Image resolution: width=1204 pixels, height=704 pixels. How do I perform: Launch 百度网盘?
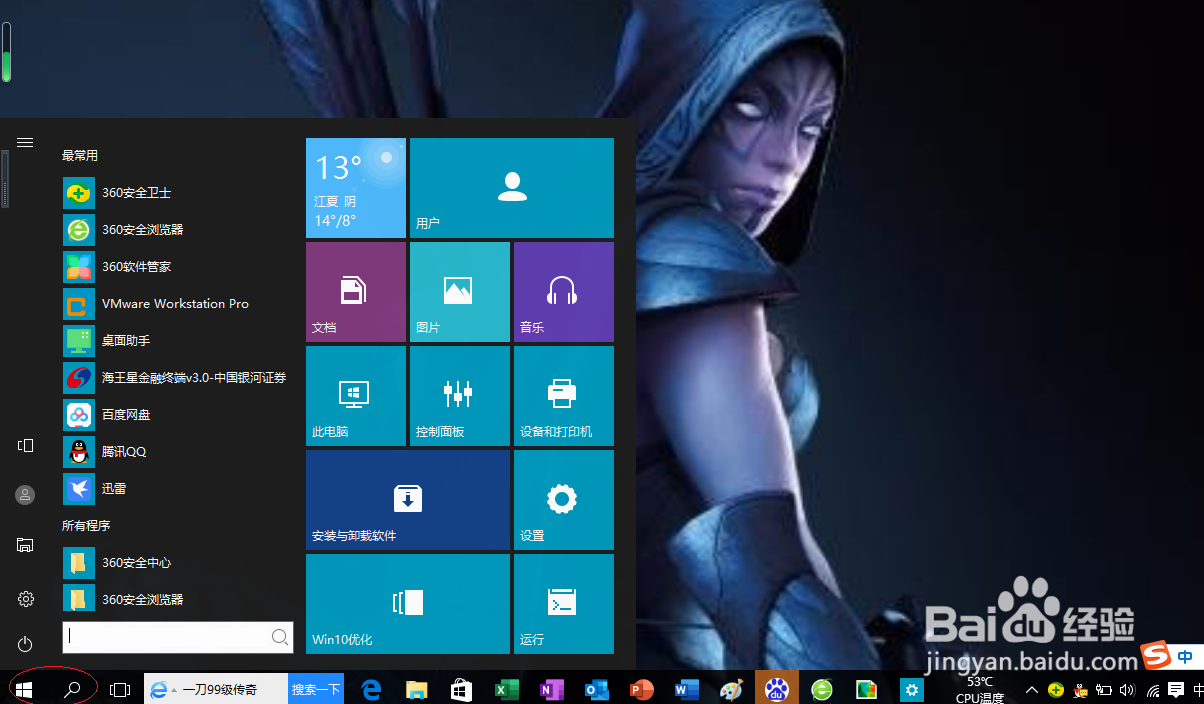coord(176,415)
